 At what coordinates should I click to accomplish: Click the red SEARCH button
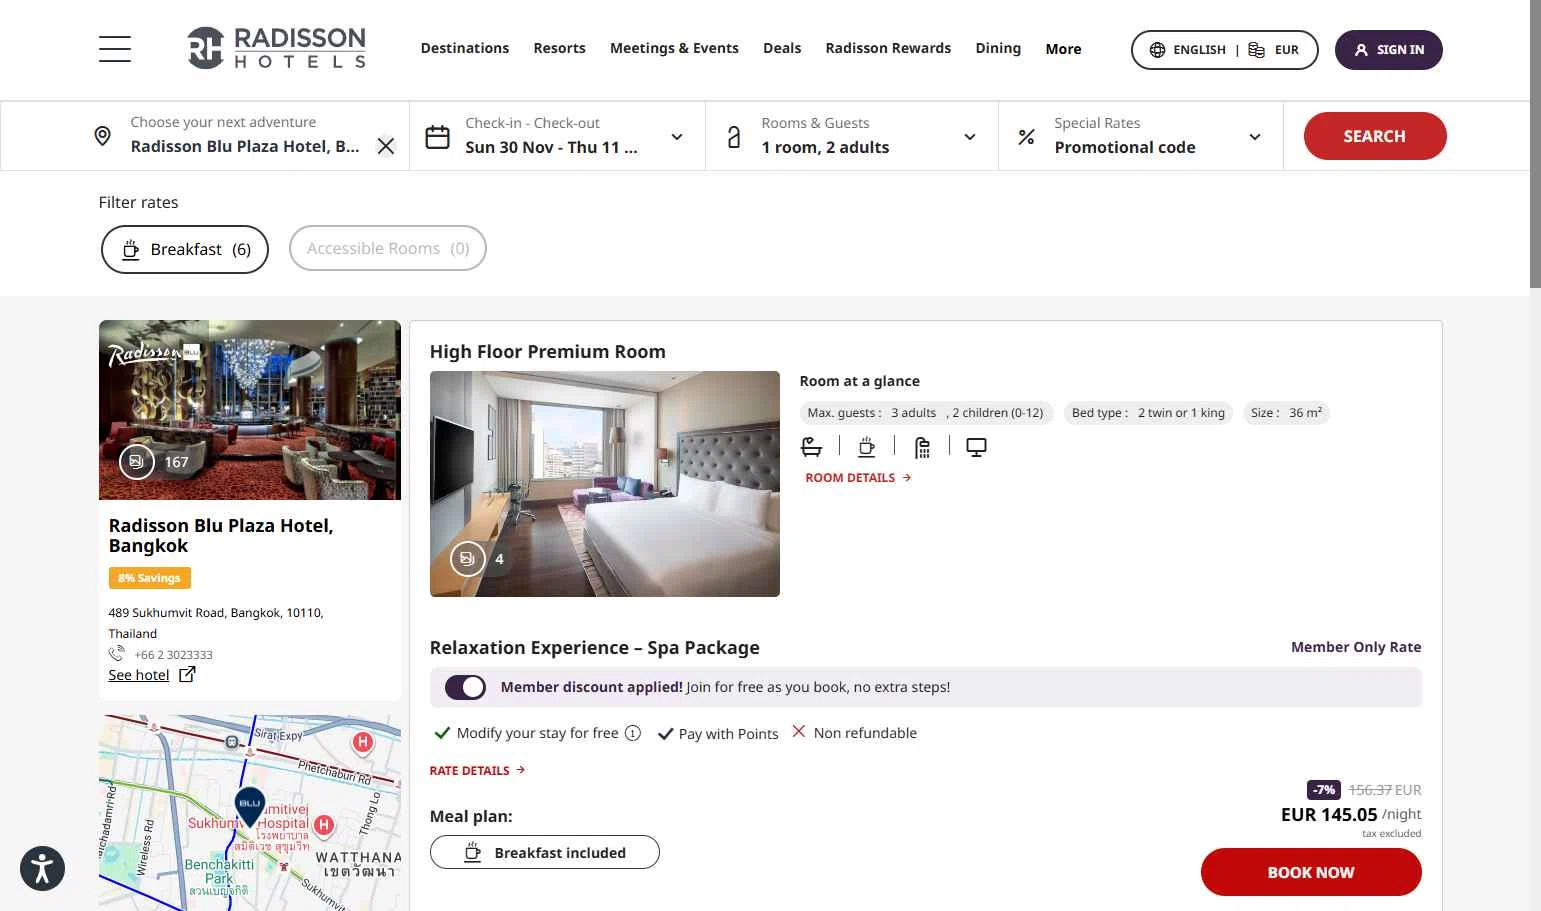pos(1375,136)
